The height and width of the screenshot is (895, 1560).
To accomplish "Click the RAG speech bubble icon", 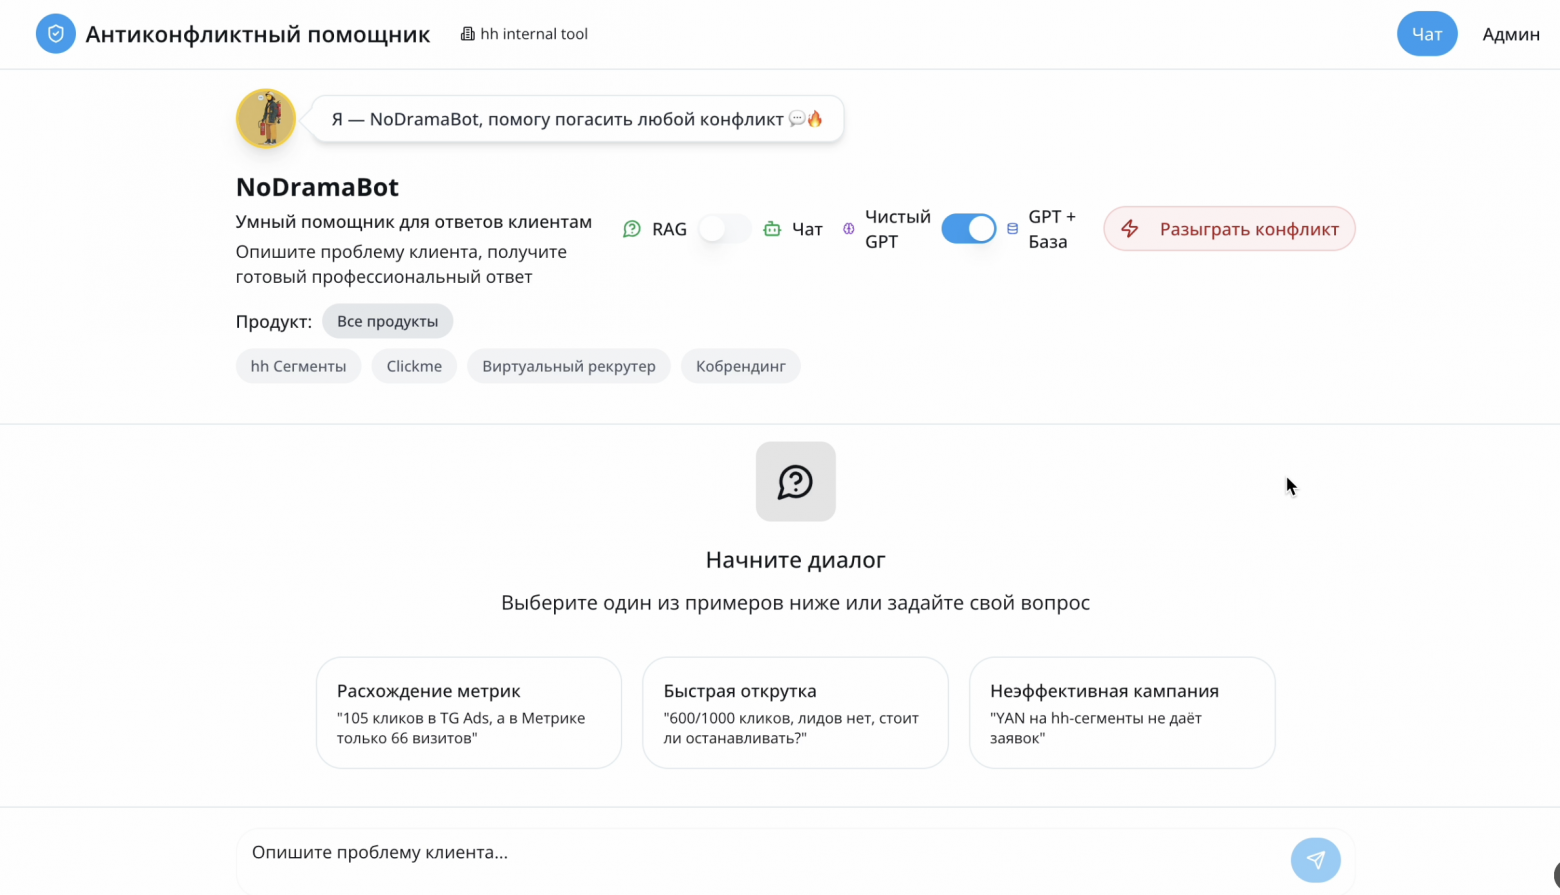I will tap(632, 229).
